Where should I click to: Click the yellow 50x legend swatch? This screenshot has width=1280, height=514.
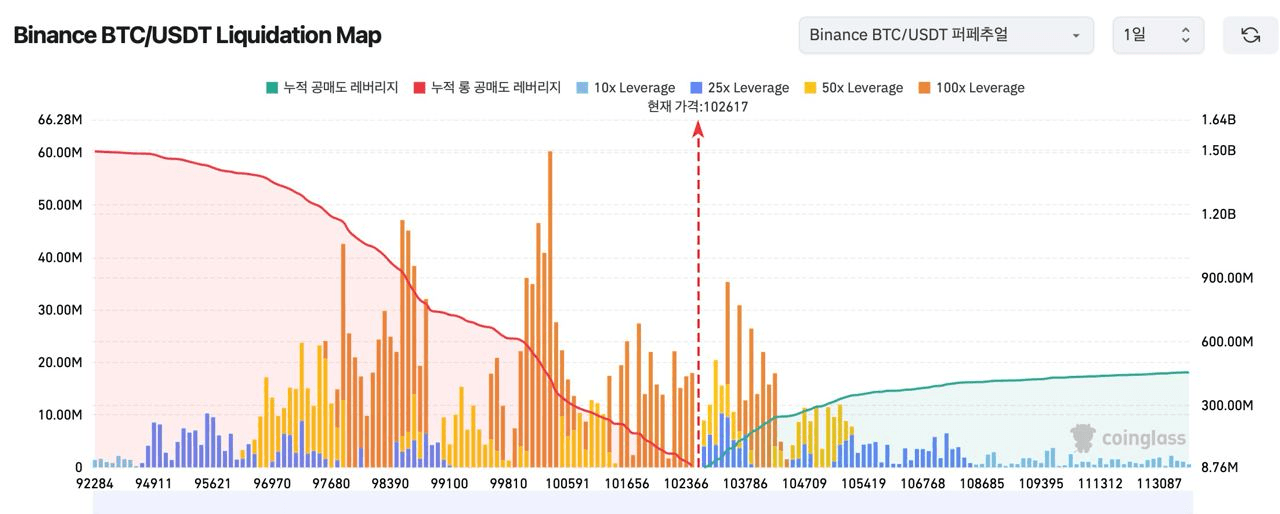809,88
